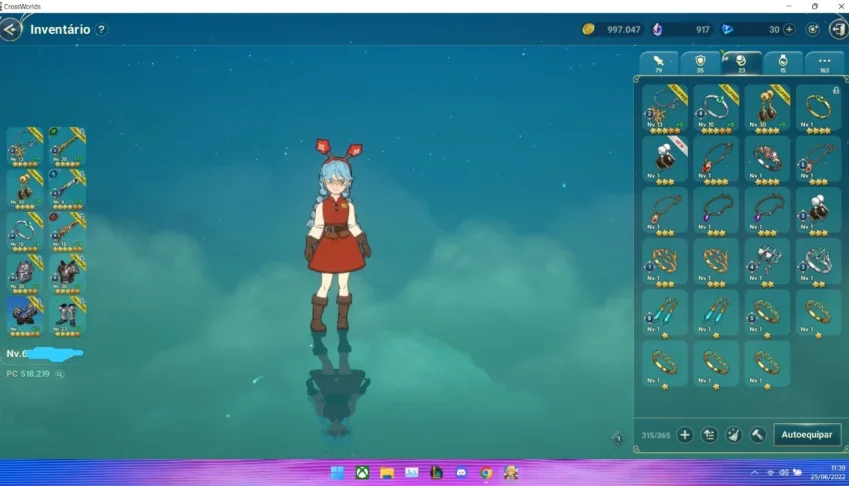Click the sort items icon in bottom bar

(x=709, y=435)
